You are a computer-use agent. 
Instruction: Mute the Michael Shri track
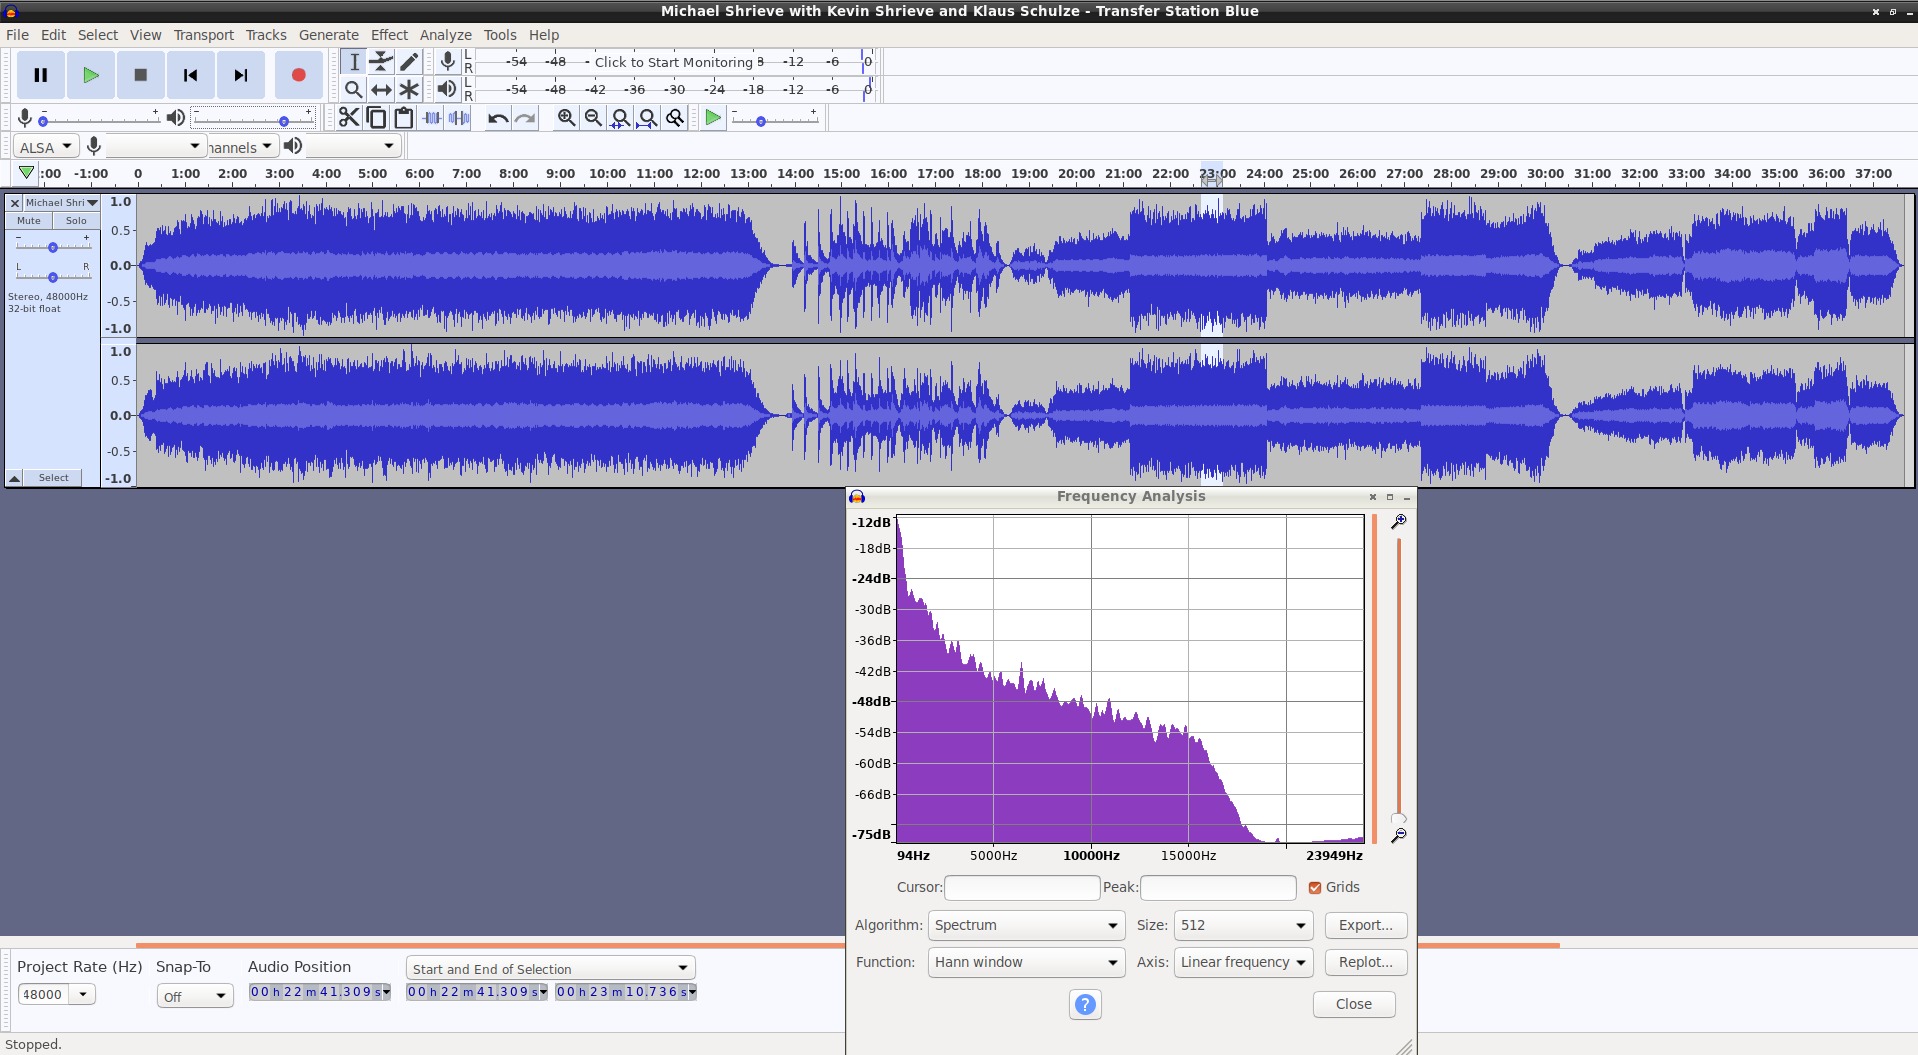(29, 221)
